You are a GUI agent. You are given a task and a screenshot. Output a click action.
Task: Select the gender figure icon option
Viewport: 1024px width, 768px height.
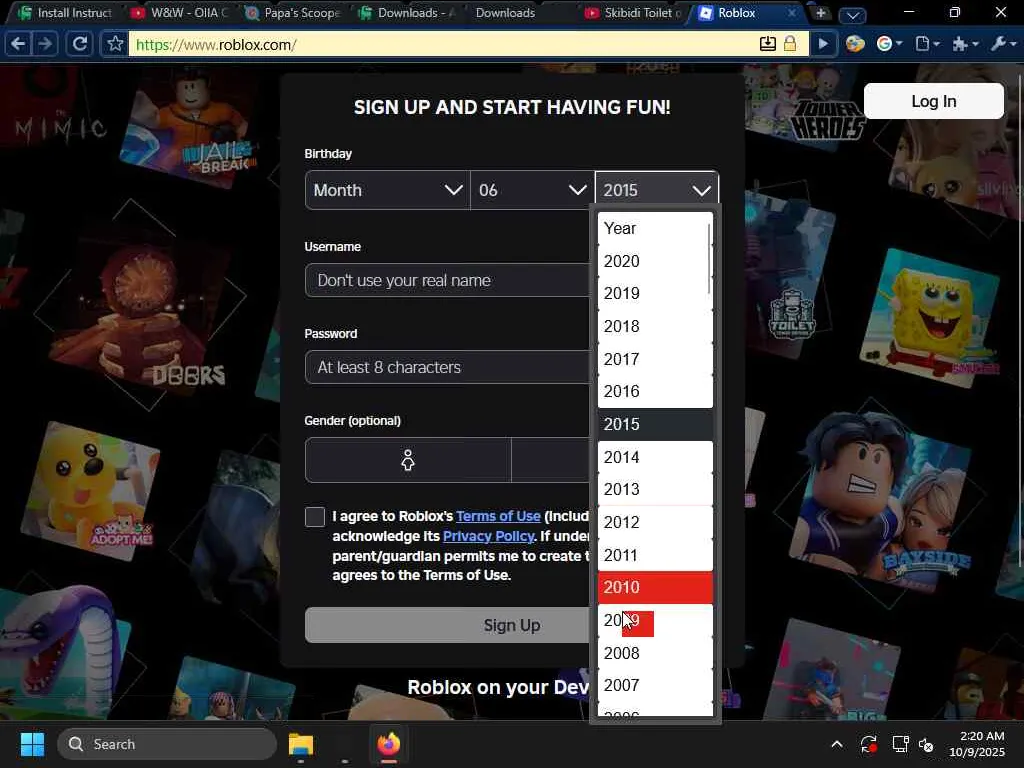pos(408,460)
